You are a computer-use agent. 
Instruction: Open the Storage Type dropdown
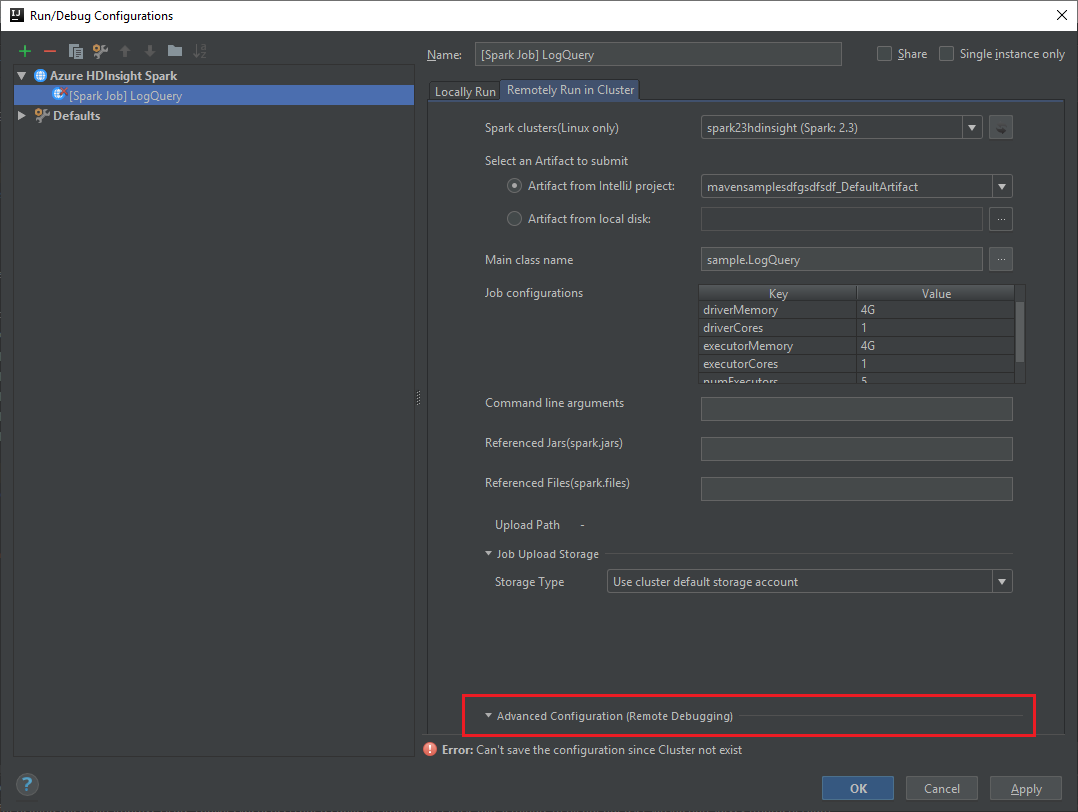(1001, 581)
